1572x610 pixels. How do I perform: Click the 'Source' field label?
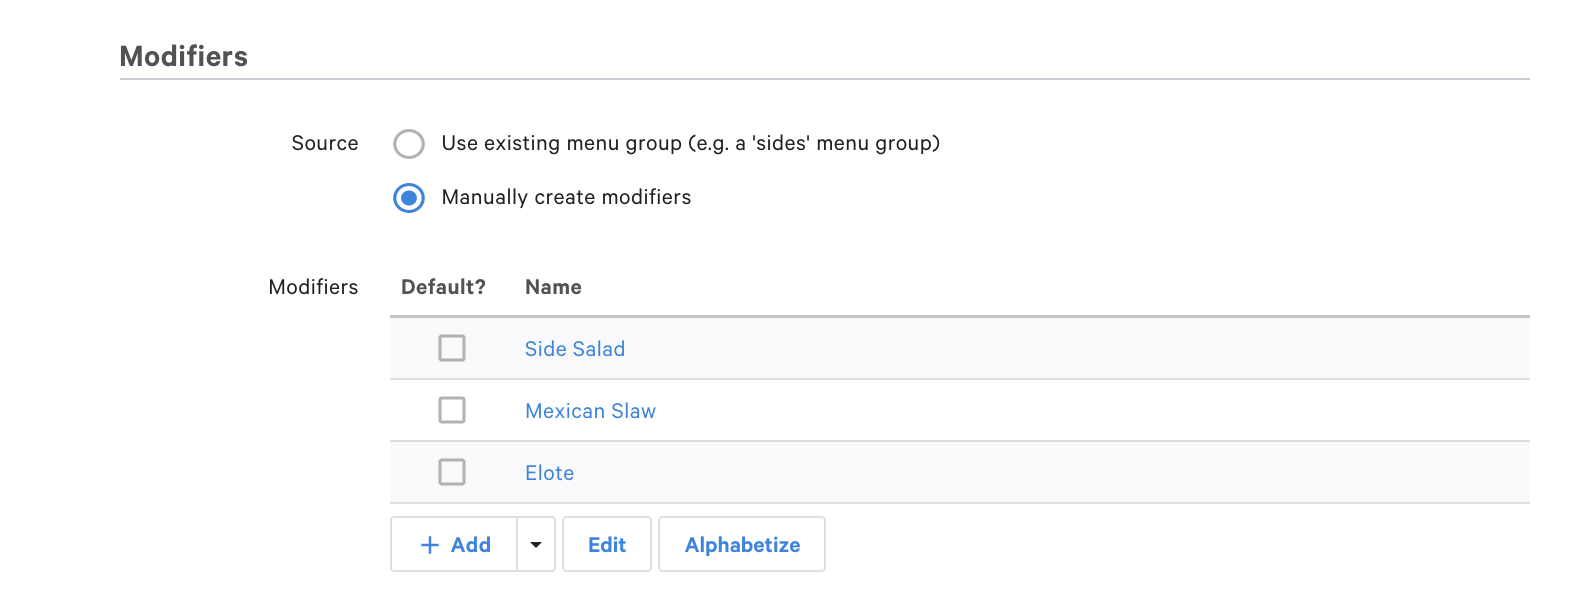coord(325,143)
